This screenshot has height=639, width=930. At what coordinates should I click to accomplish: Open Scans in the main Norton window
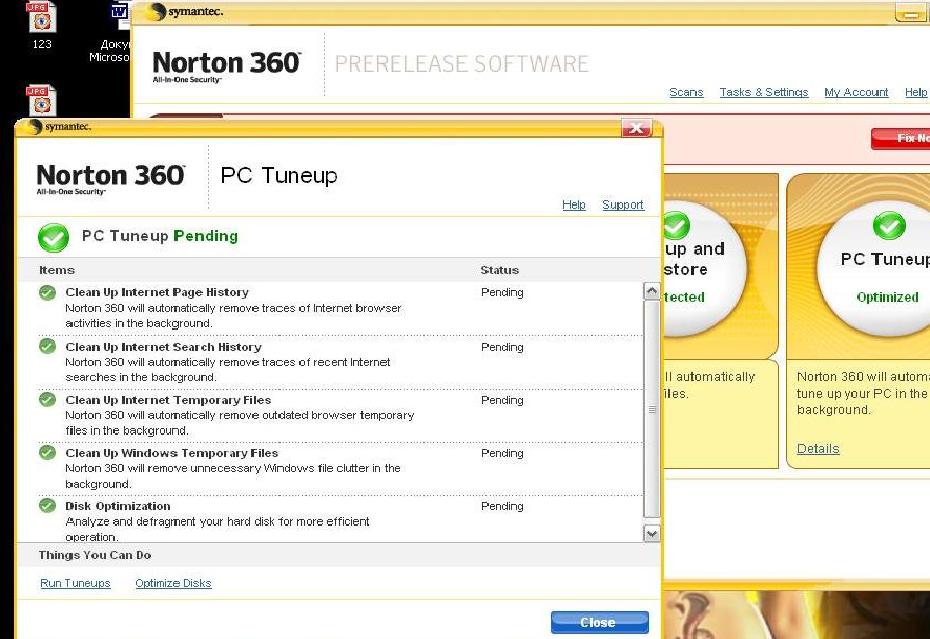[686, 93]
